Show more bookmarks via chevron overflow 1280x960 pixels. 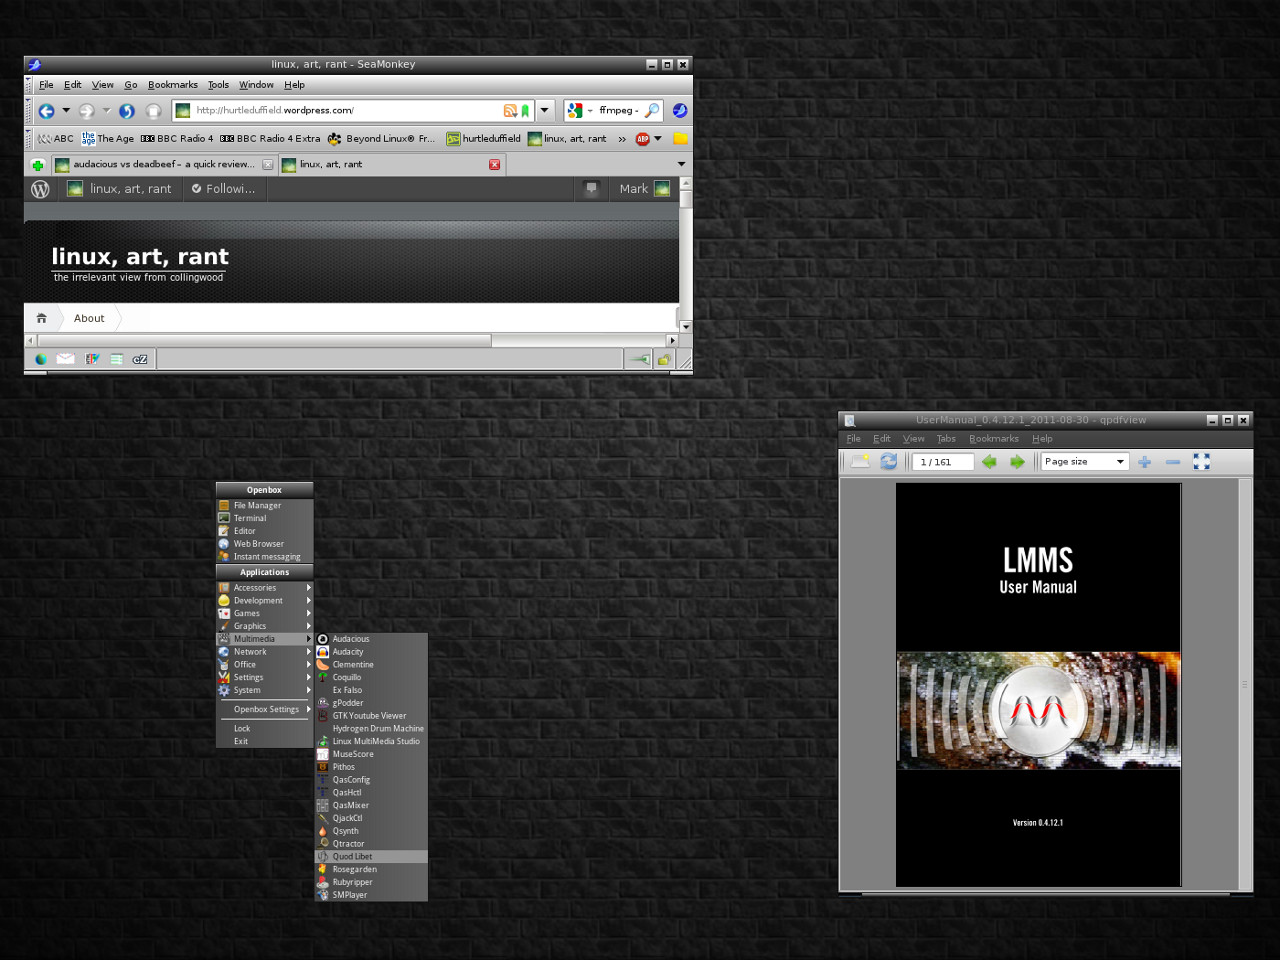pos(622,139)
